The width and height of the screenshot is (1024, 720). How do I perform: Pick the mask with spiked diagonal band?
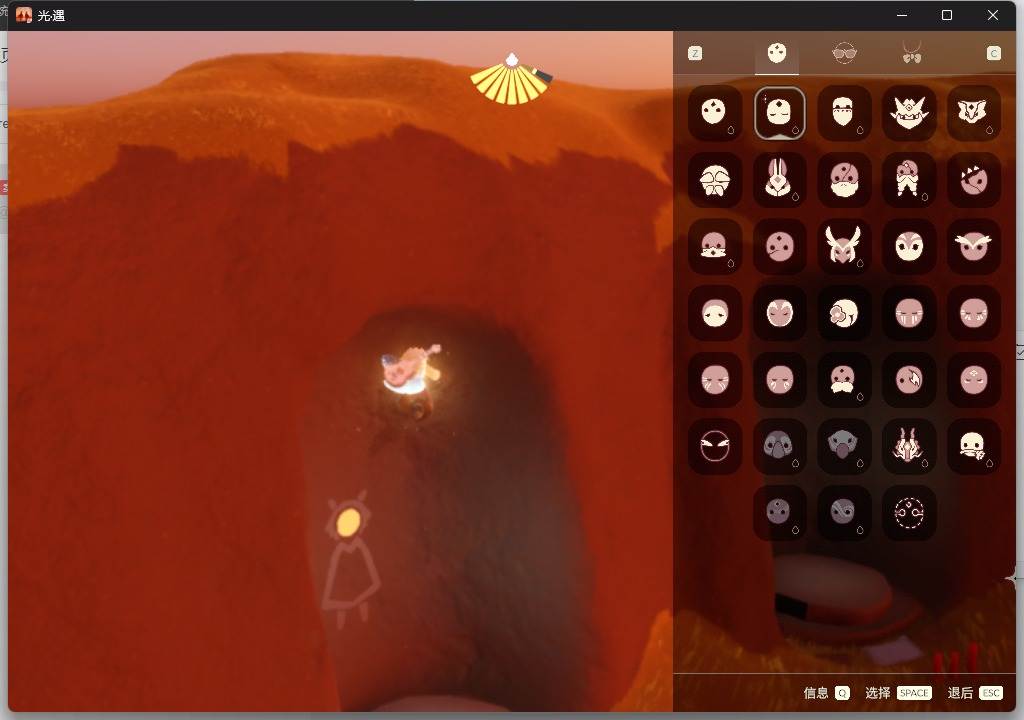pyautogui.click(x=973, y=180)
